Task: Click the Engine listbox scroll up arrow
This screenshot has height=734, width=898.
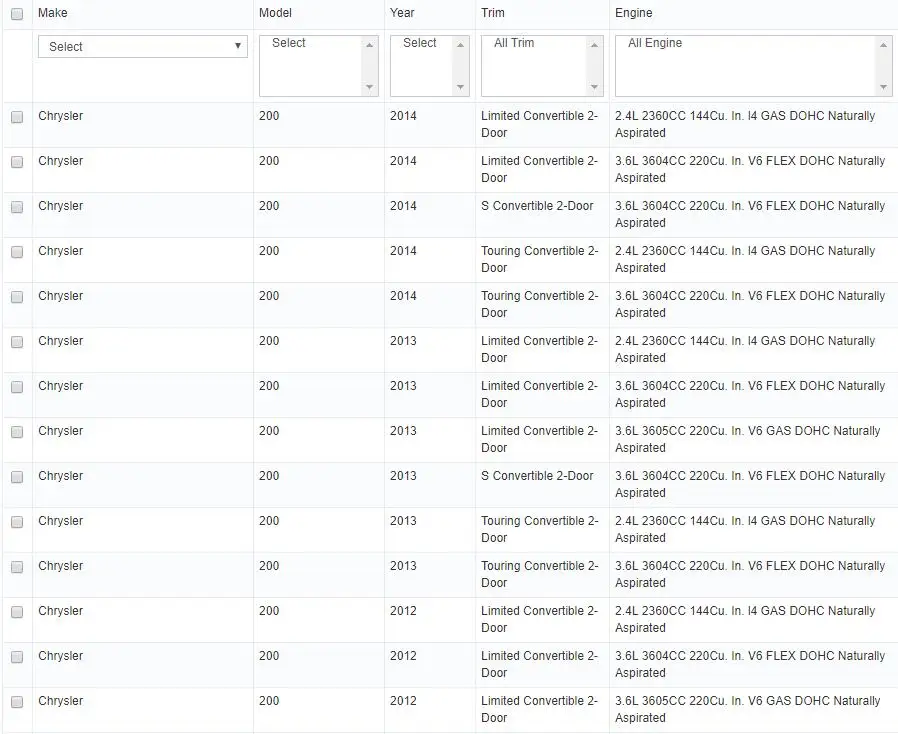Action: [x=884, y=45]
